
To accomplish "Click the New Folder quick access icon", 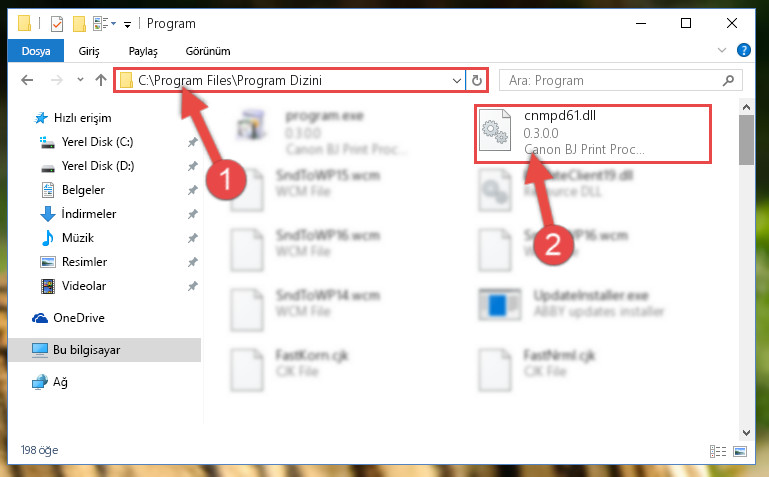I will pyautogui.click(x=79, y=24).
